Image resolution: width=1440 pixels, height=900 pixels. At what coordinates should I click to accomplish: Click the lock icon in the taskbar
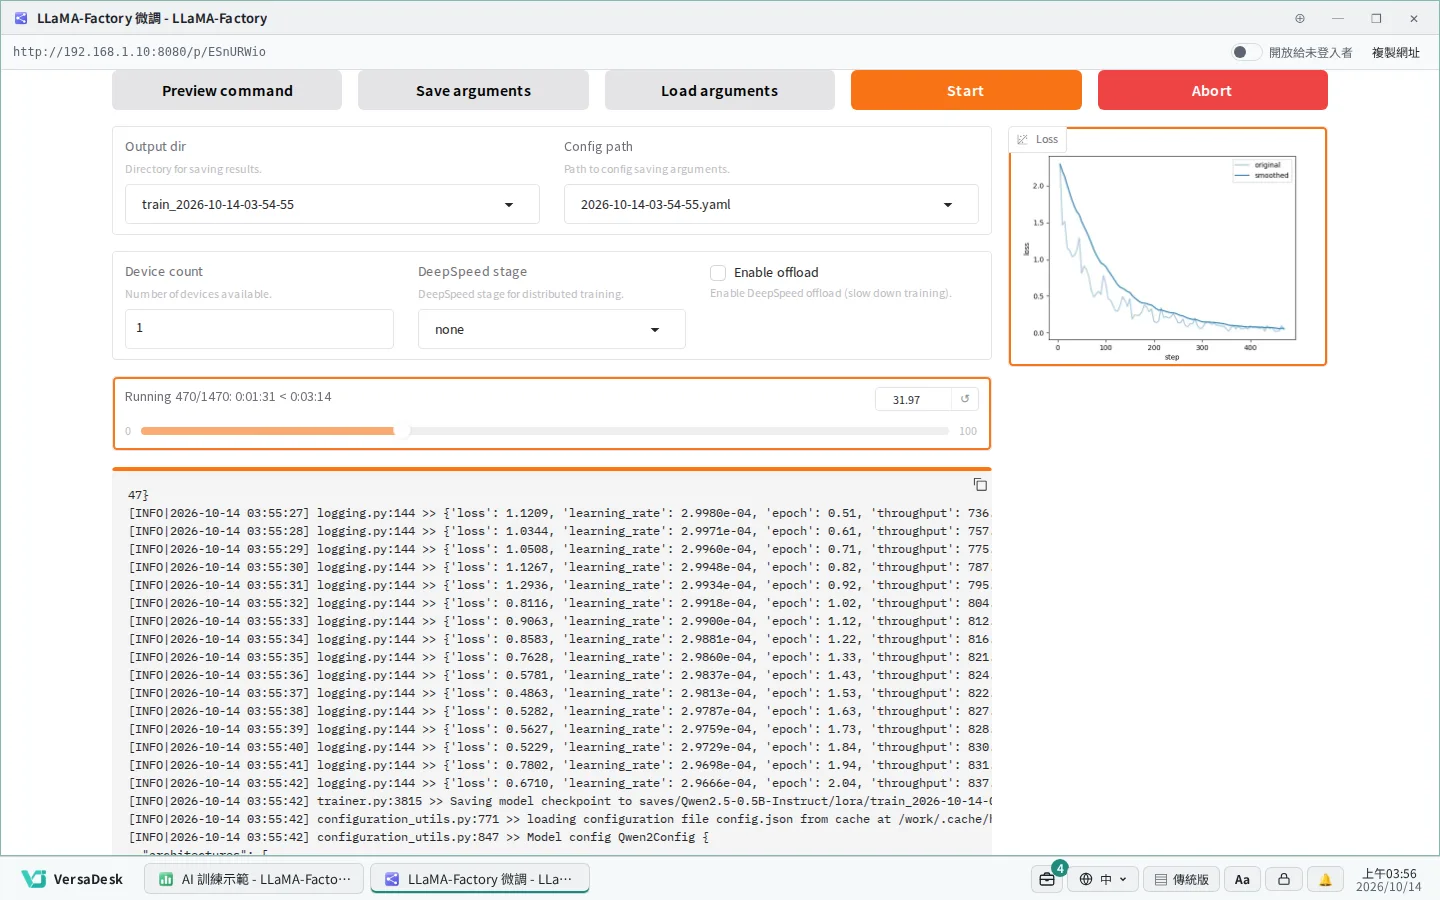(1284, 879)
